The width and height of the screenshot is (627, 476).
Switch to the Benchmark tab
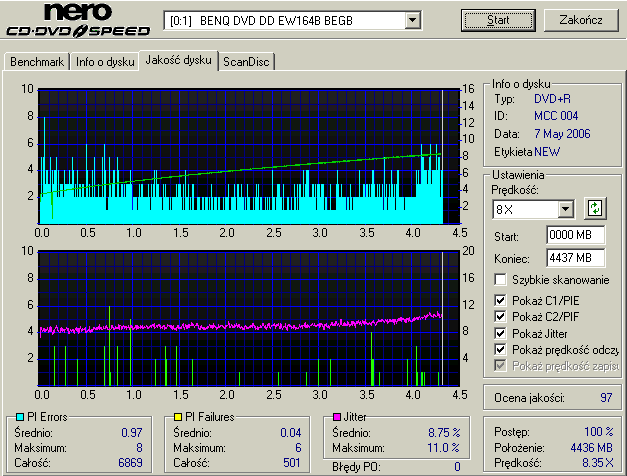[x=37, y=62]
